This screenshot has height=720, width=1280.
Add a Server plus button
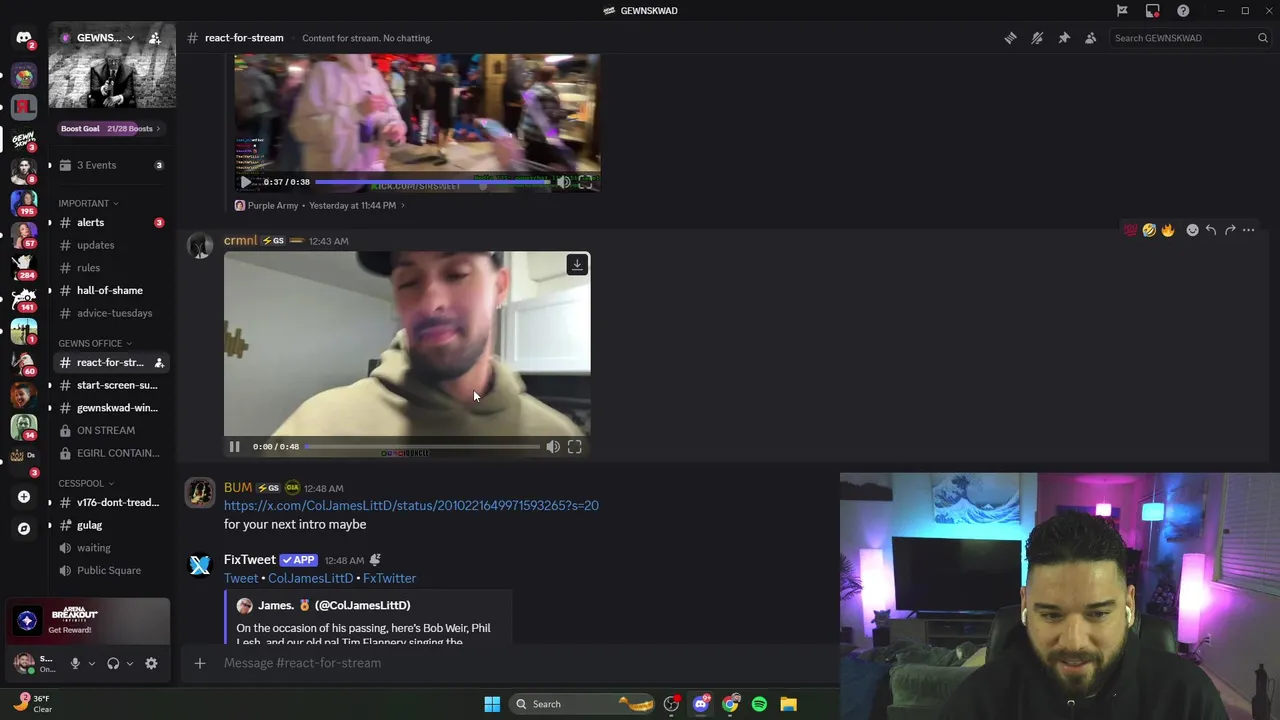pyautogui.click(x=24, y=497)
